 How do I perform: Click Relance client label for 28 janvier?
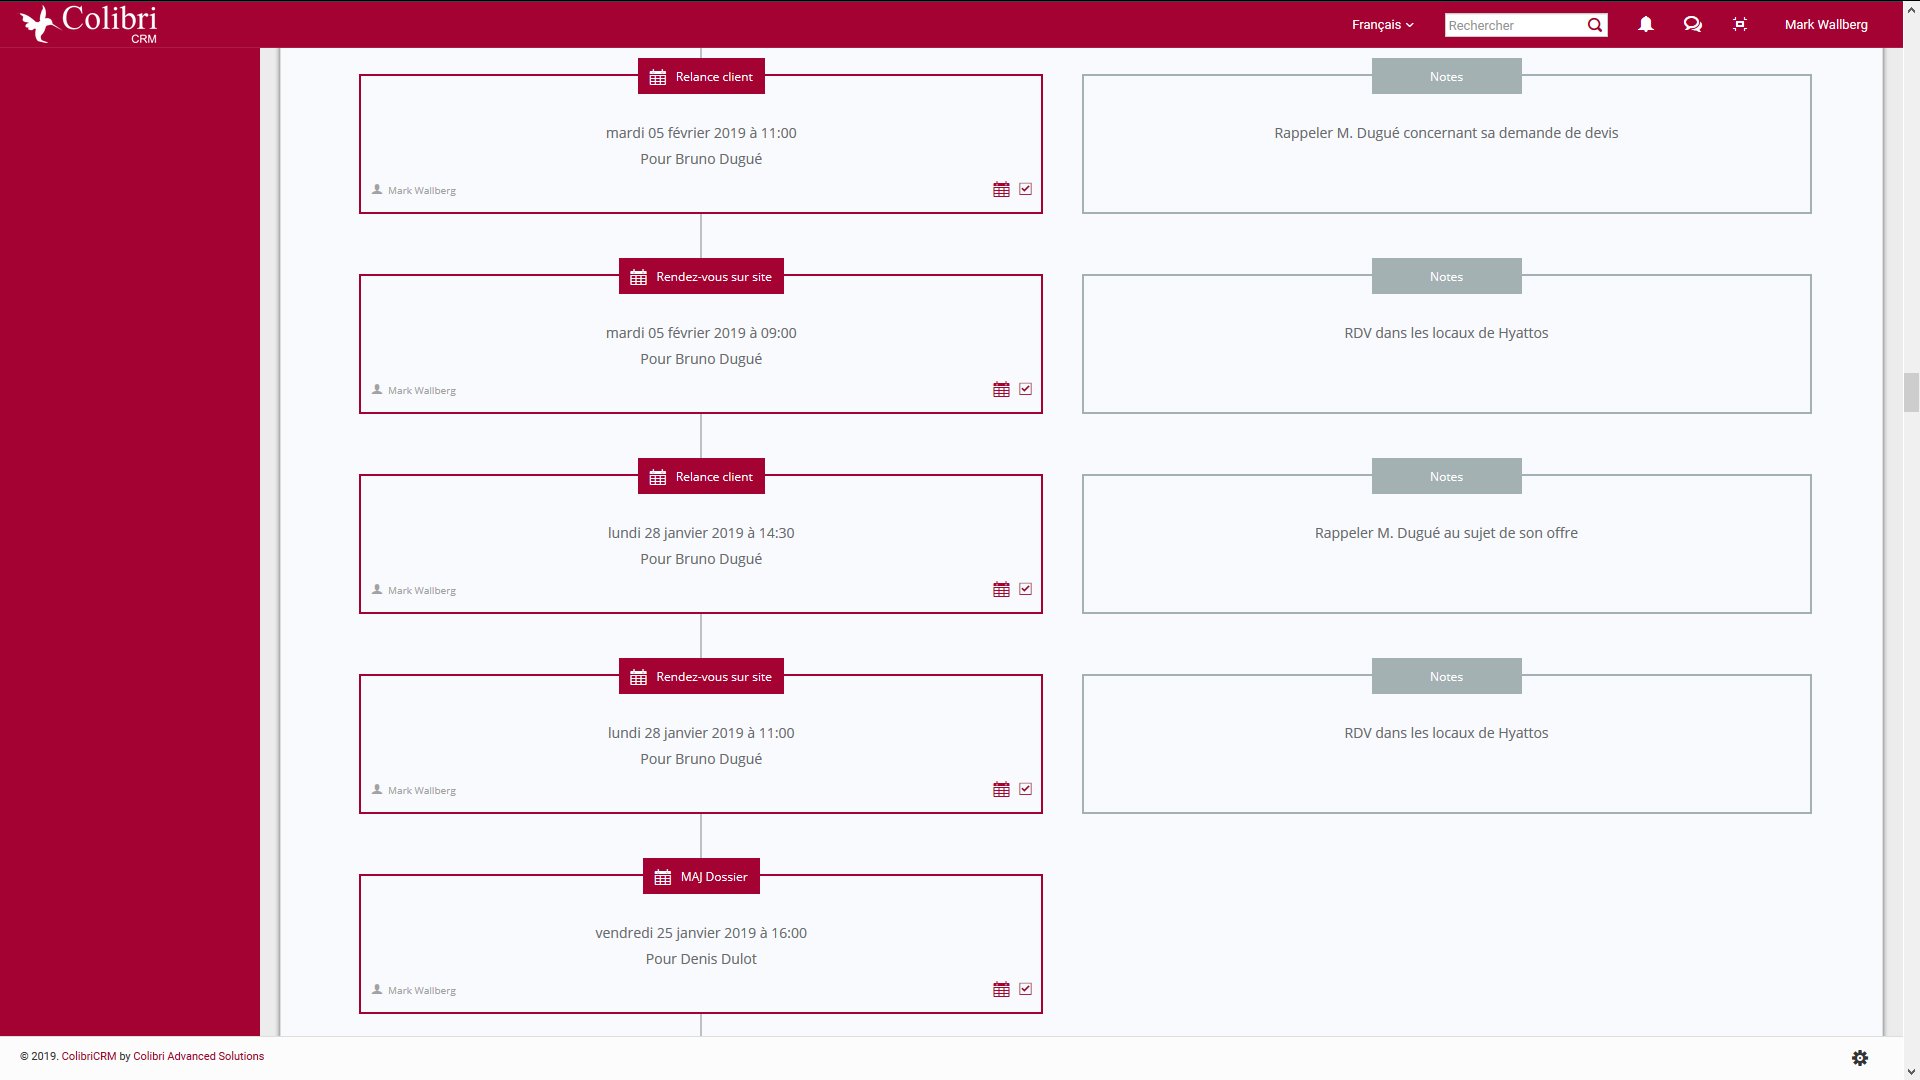pyautogui.click(x=701, y=477)
